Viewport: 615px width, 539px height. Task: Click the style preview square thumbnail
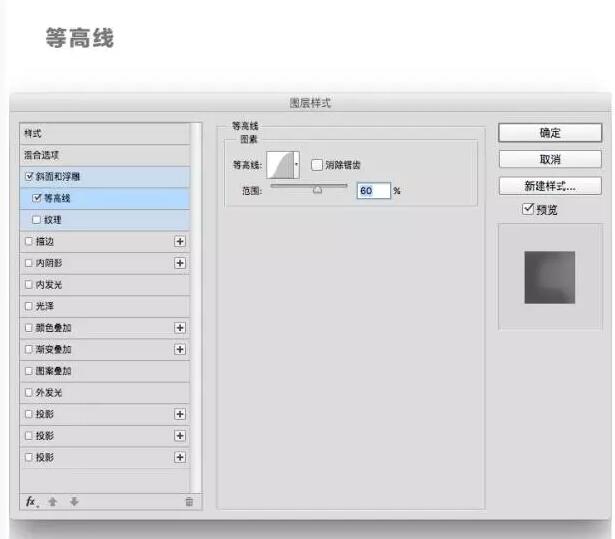[x=549, y=277]
